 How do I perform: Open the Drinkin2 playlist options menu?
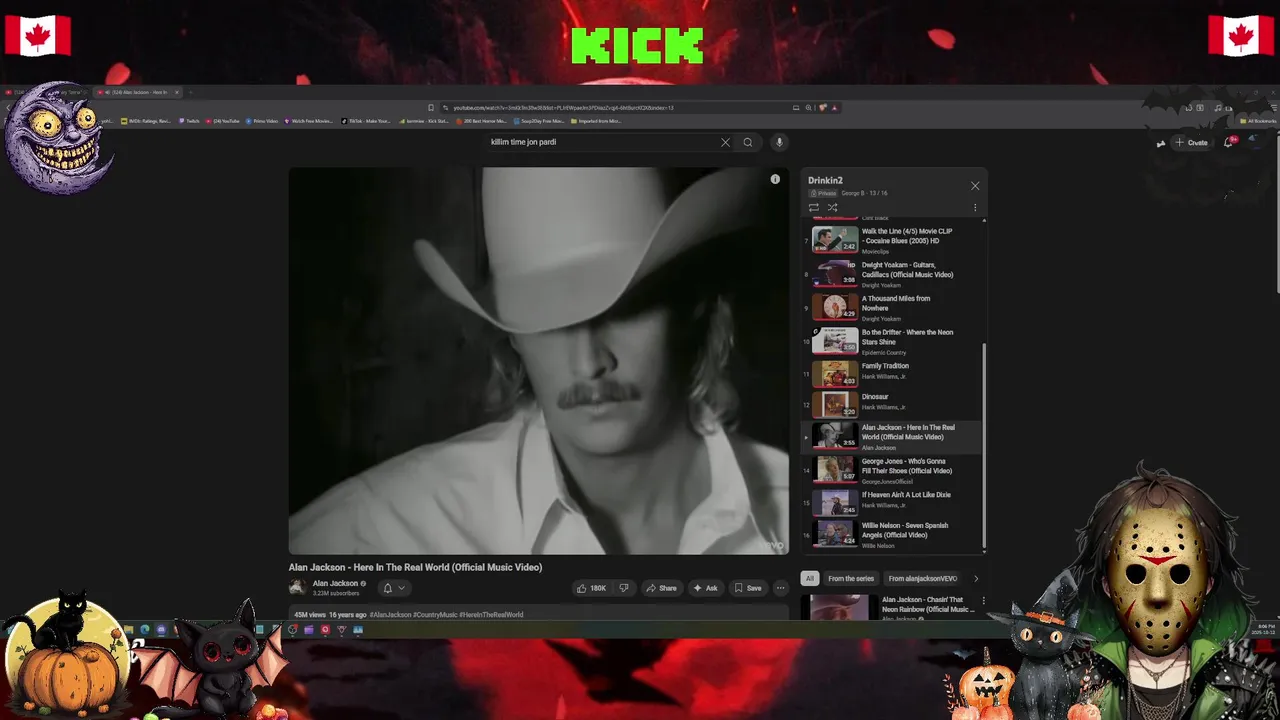[975, 208]
